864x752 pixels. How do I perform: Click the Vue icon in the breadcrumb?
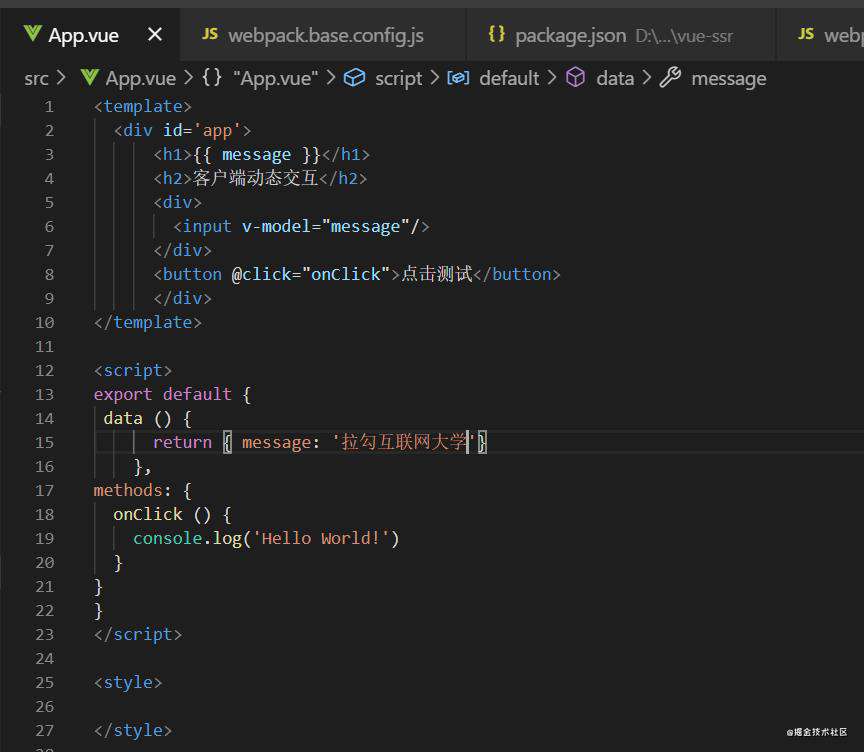click(89, 77)
